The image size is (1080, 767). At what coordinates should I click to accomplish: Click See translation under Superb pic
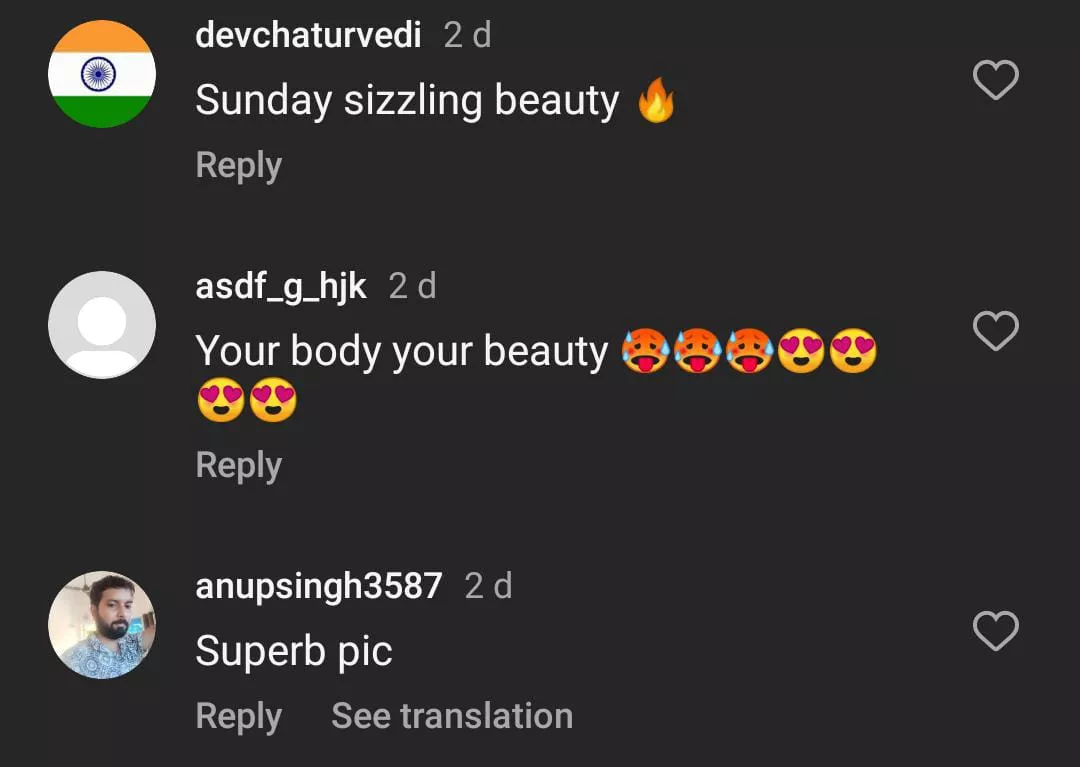coord(452,716)
